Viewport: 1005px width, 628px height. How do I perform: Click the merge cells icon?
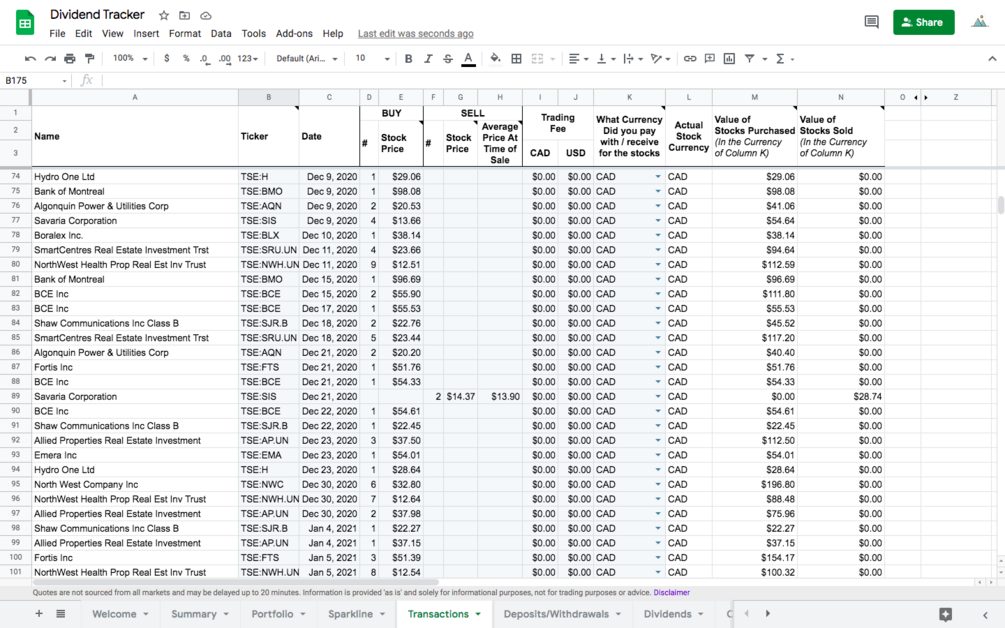point(537,58)
